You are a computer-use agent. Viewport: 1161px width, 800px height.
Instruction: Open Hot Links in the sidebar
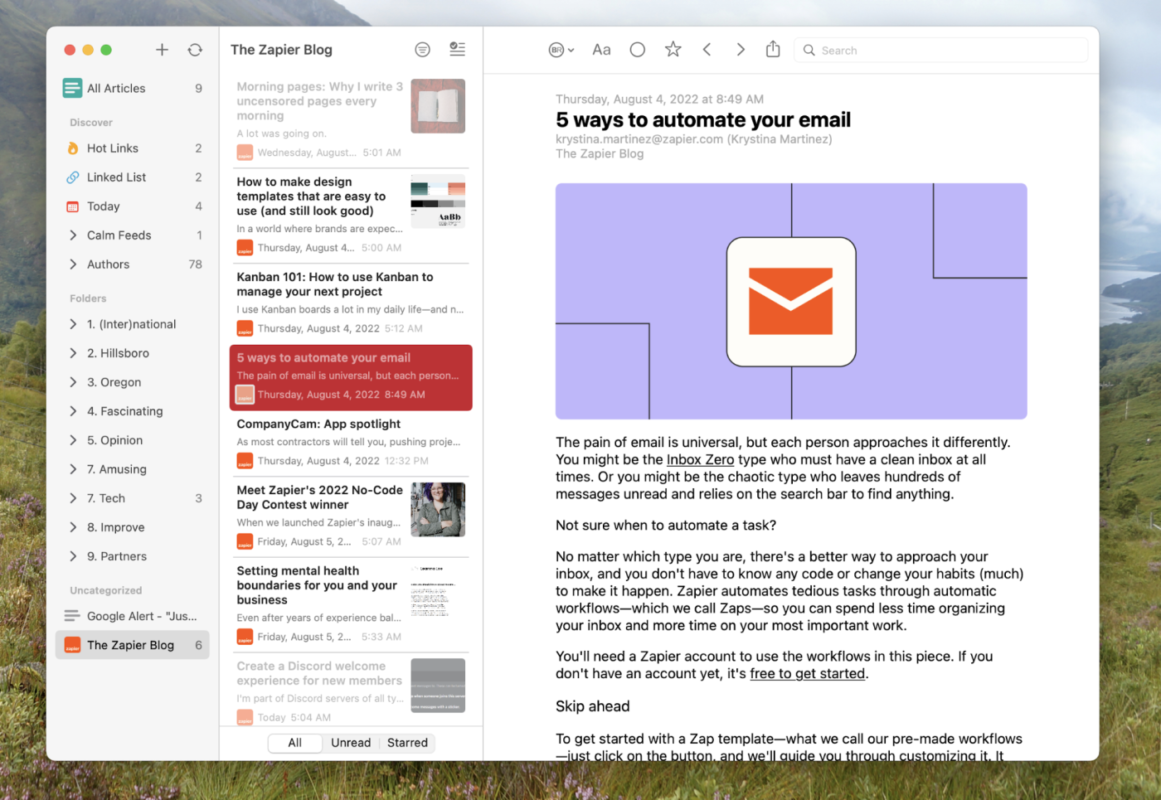click(133, 148)
